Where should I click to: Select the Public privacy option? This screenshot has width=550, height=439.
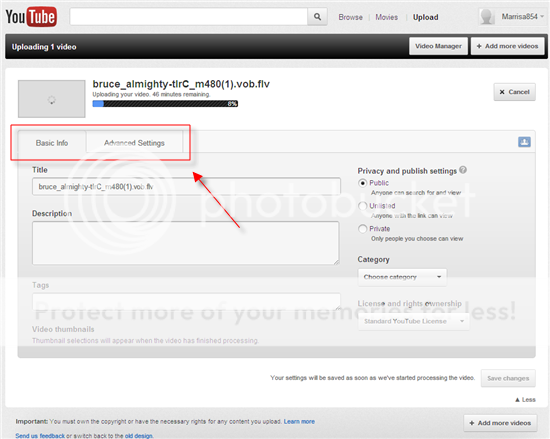point(363,183)
